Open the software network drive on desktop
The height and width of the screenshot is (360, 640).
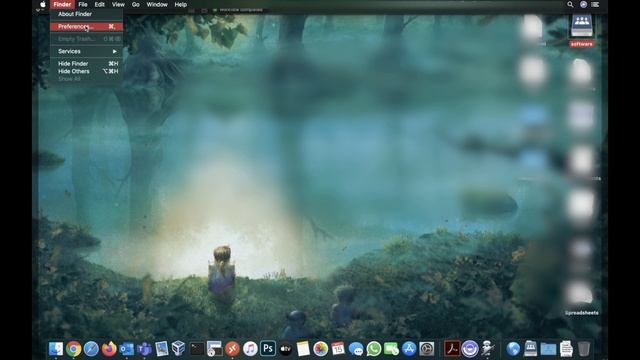[x=581, y=29]
